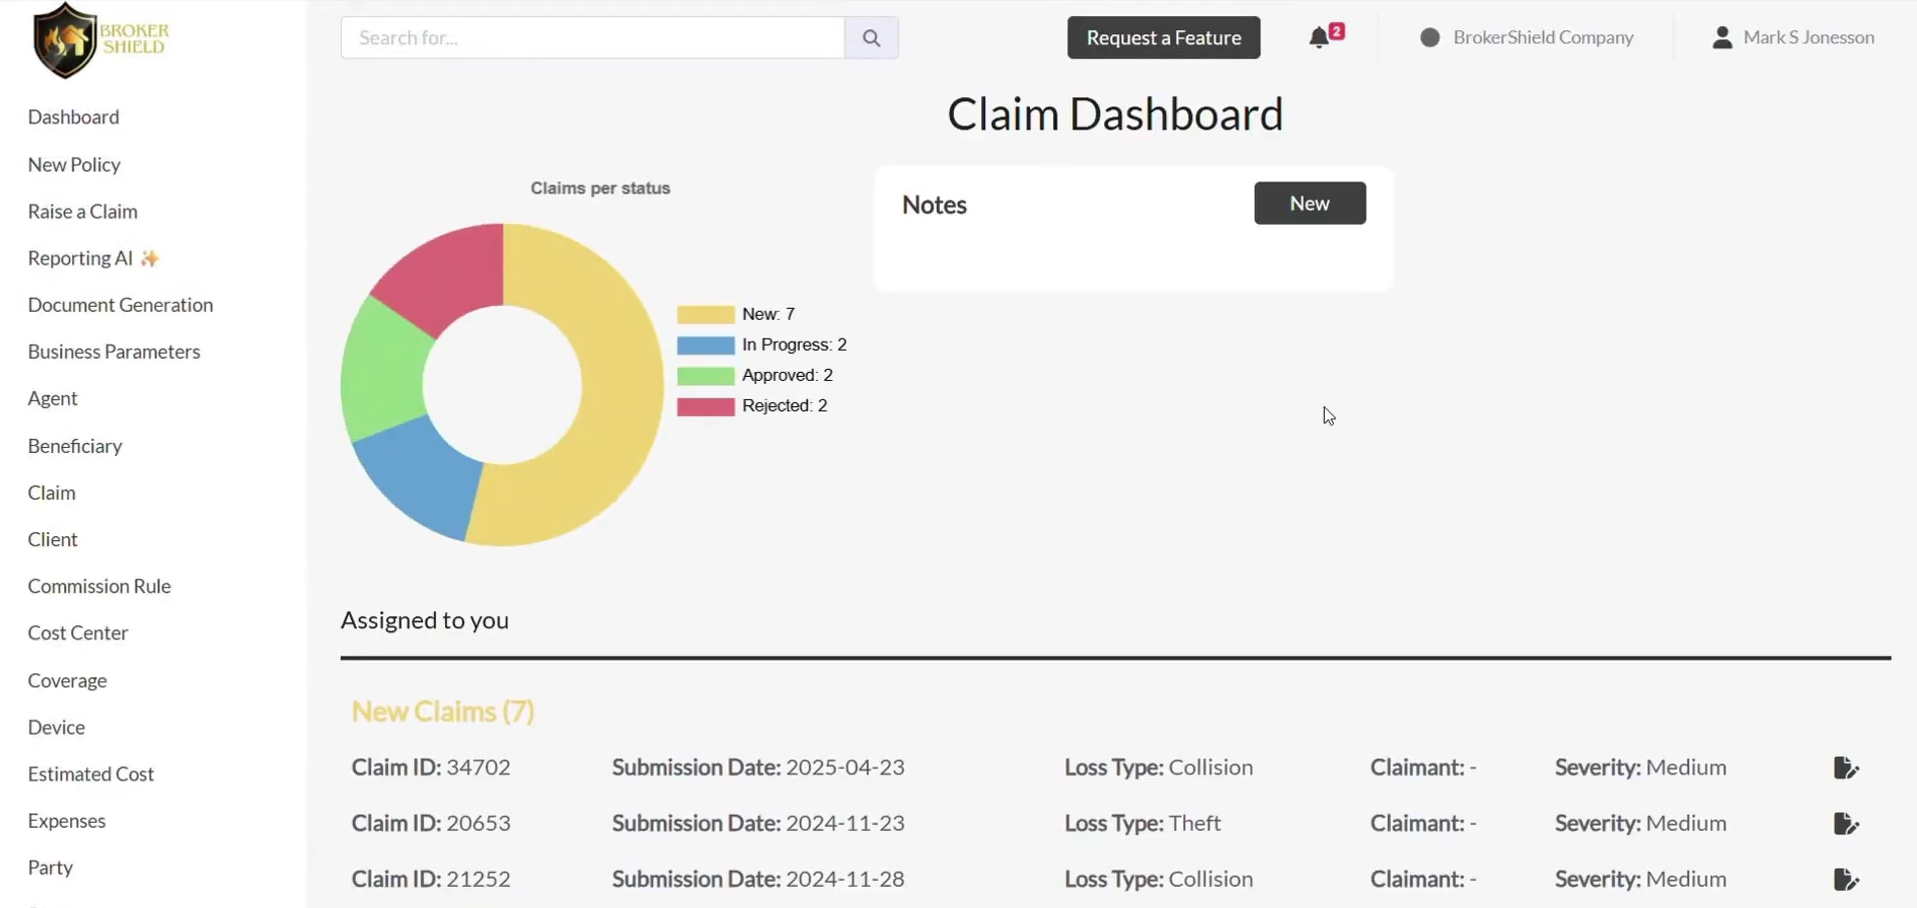Screen dimensions: 1917x908
Task: Click Severity Medium for claim 20653
Action: (1640, 823)
